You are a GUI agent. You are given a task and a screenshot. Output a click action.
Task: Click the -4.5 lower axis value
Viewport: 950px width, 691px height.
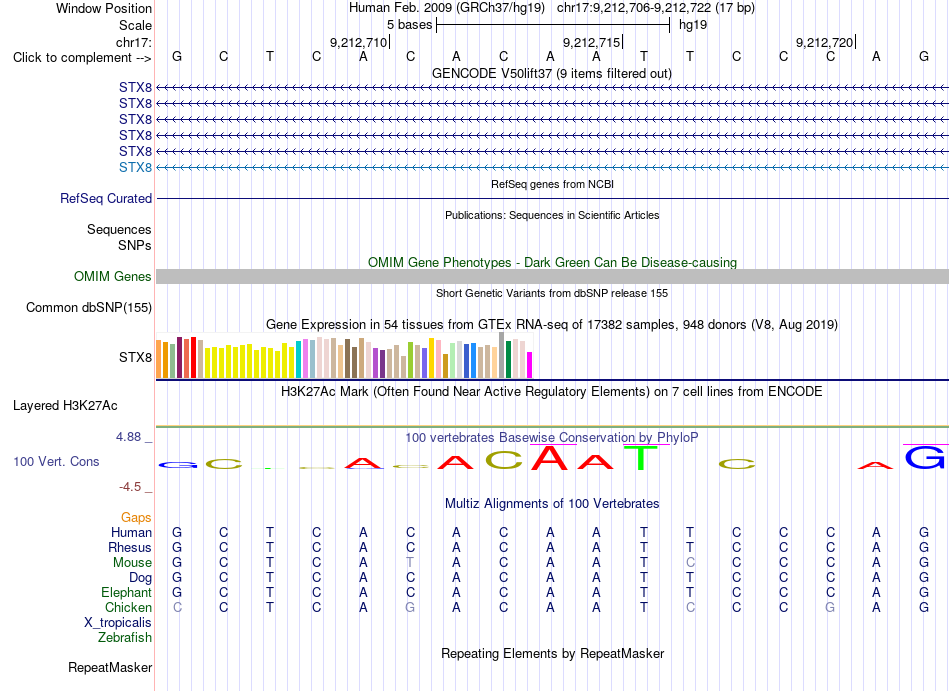point(130,487)
